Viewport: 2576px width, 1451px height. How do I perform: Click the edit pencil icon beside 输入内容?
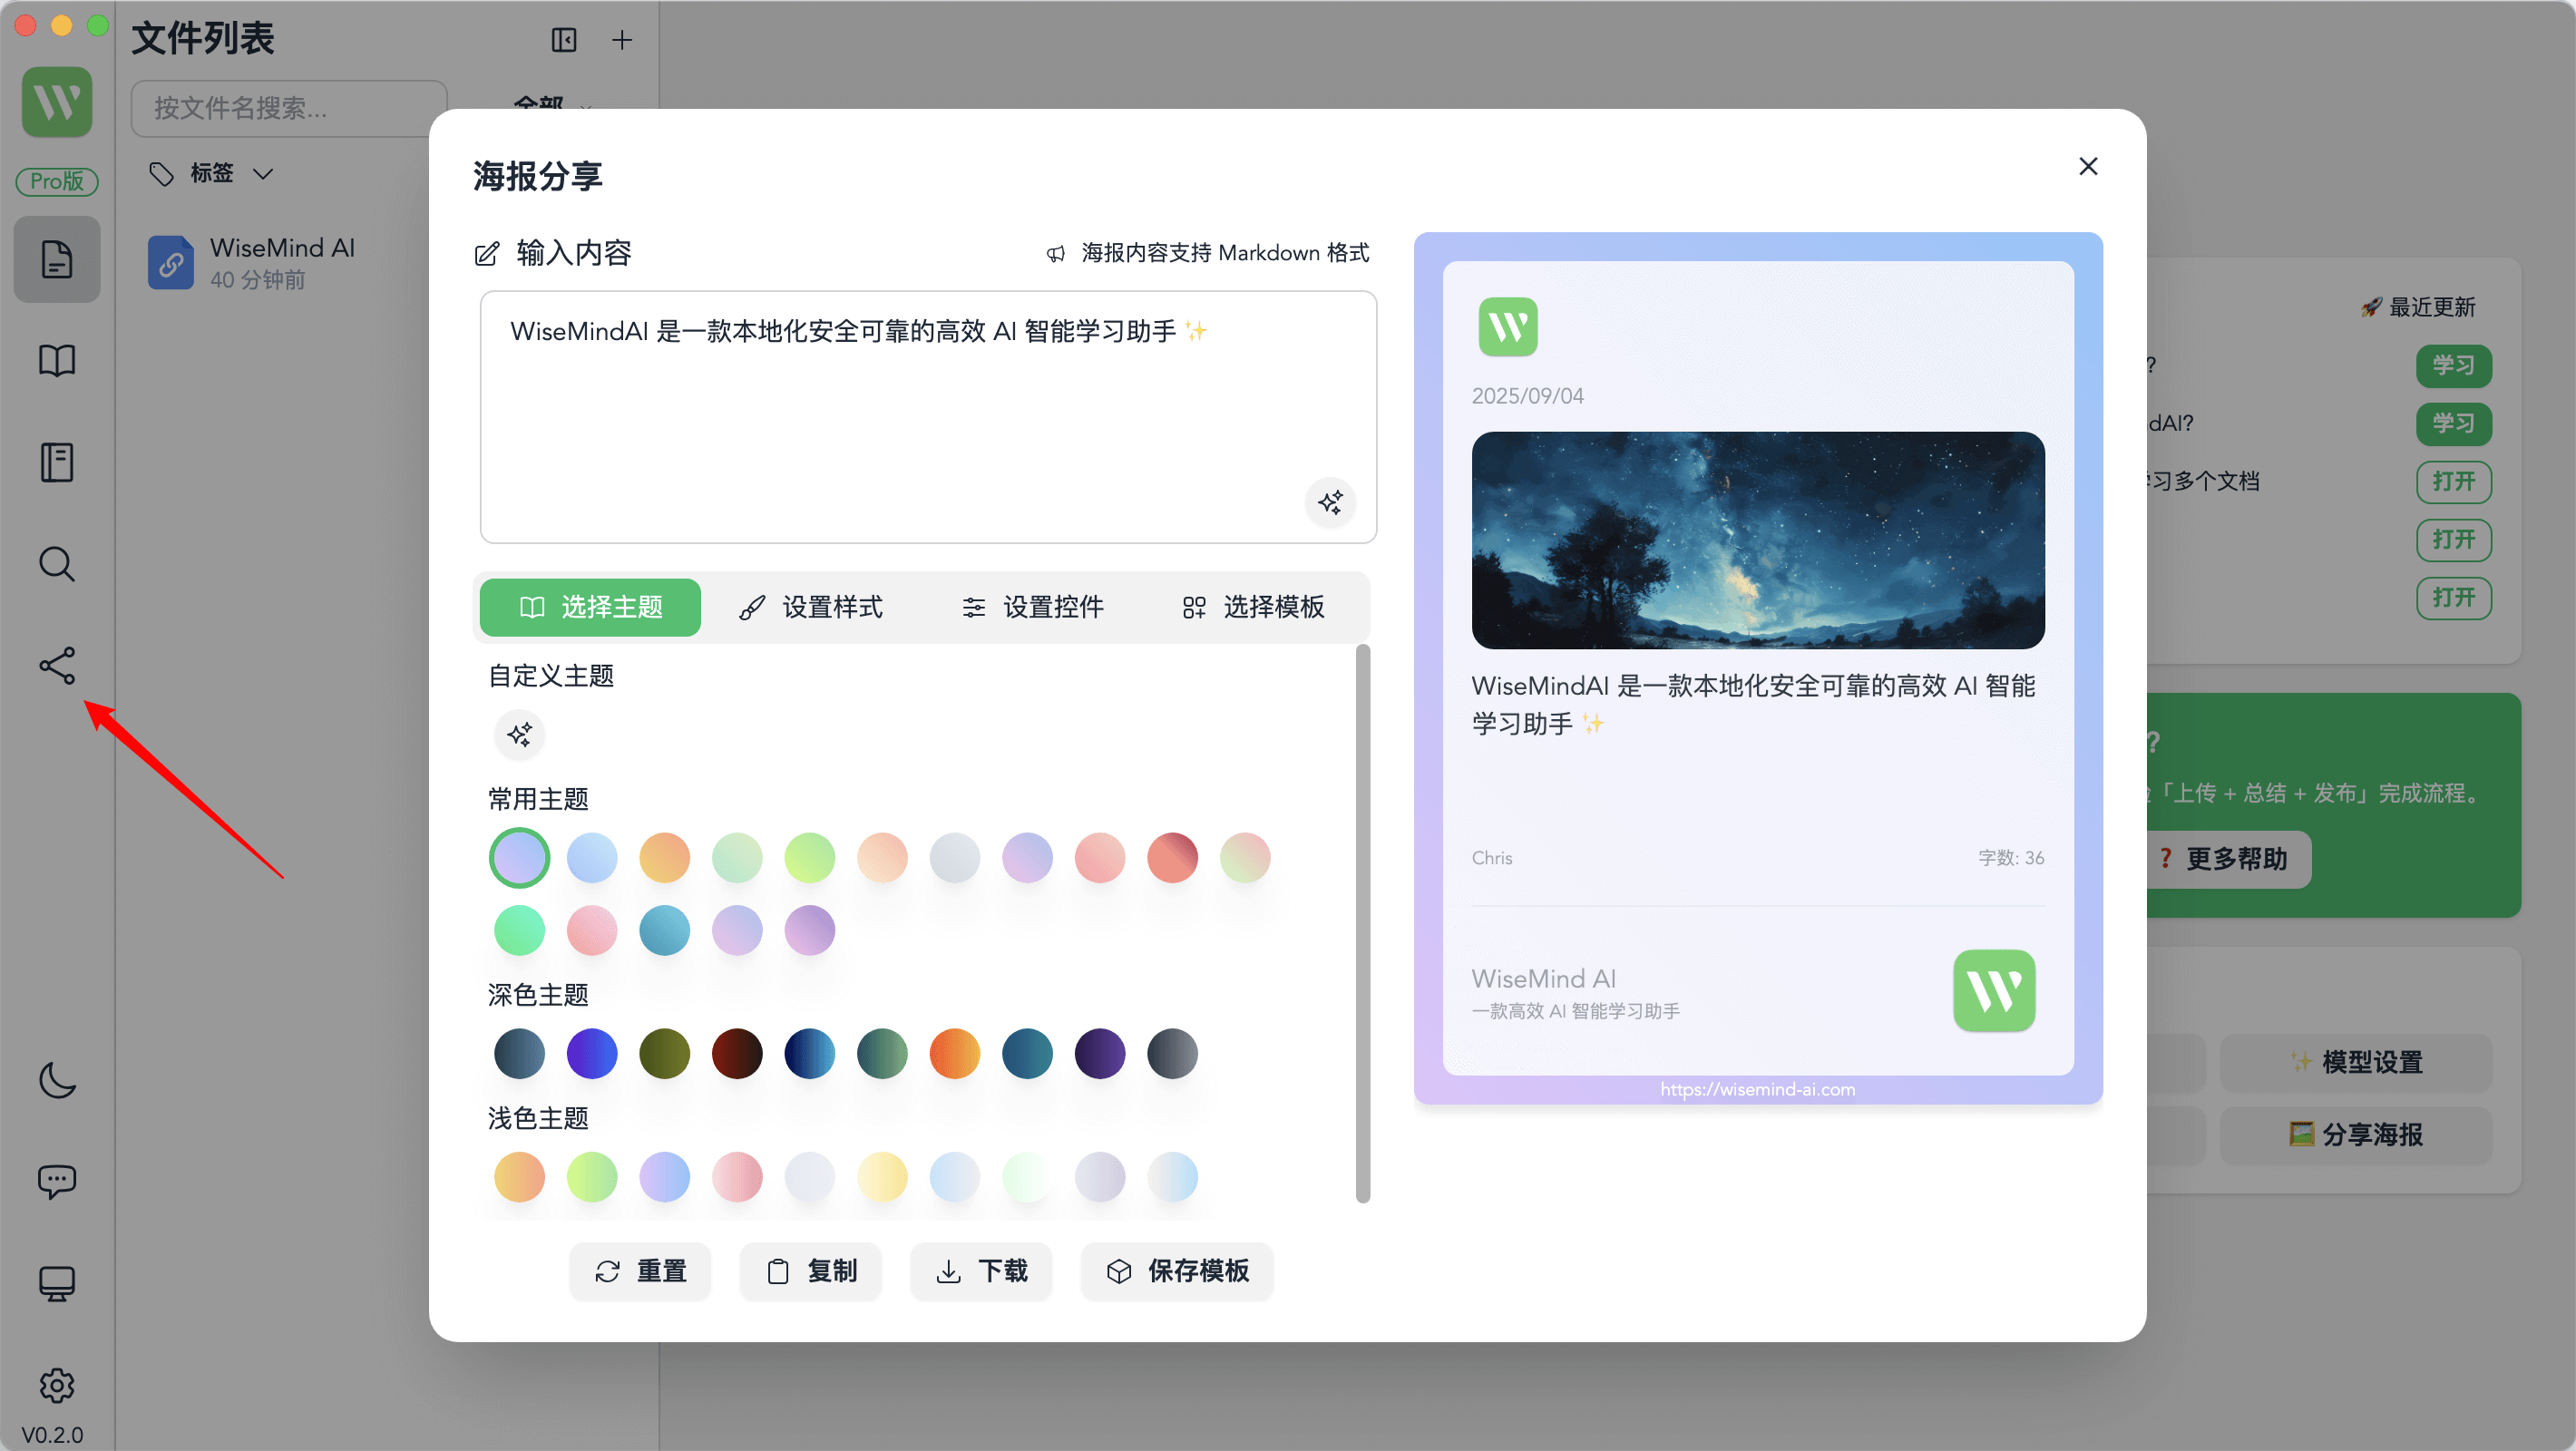click(x=487, y=254)
